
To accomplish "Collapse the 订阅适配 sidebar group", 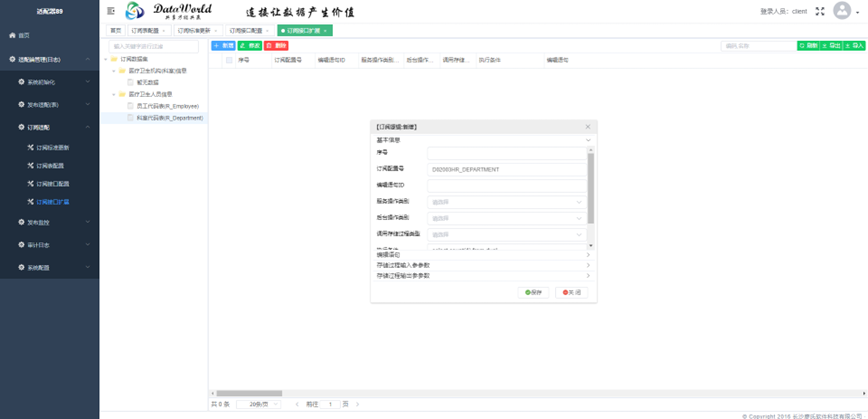I will pyautogui.click(x=50, y=127).
